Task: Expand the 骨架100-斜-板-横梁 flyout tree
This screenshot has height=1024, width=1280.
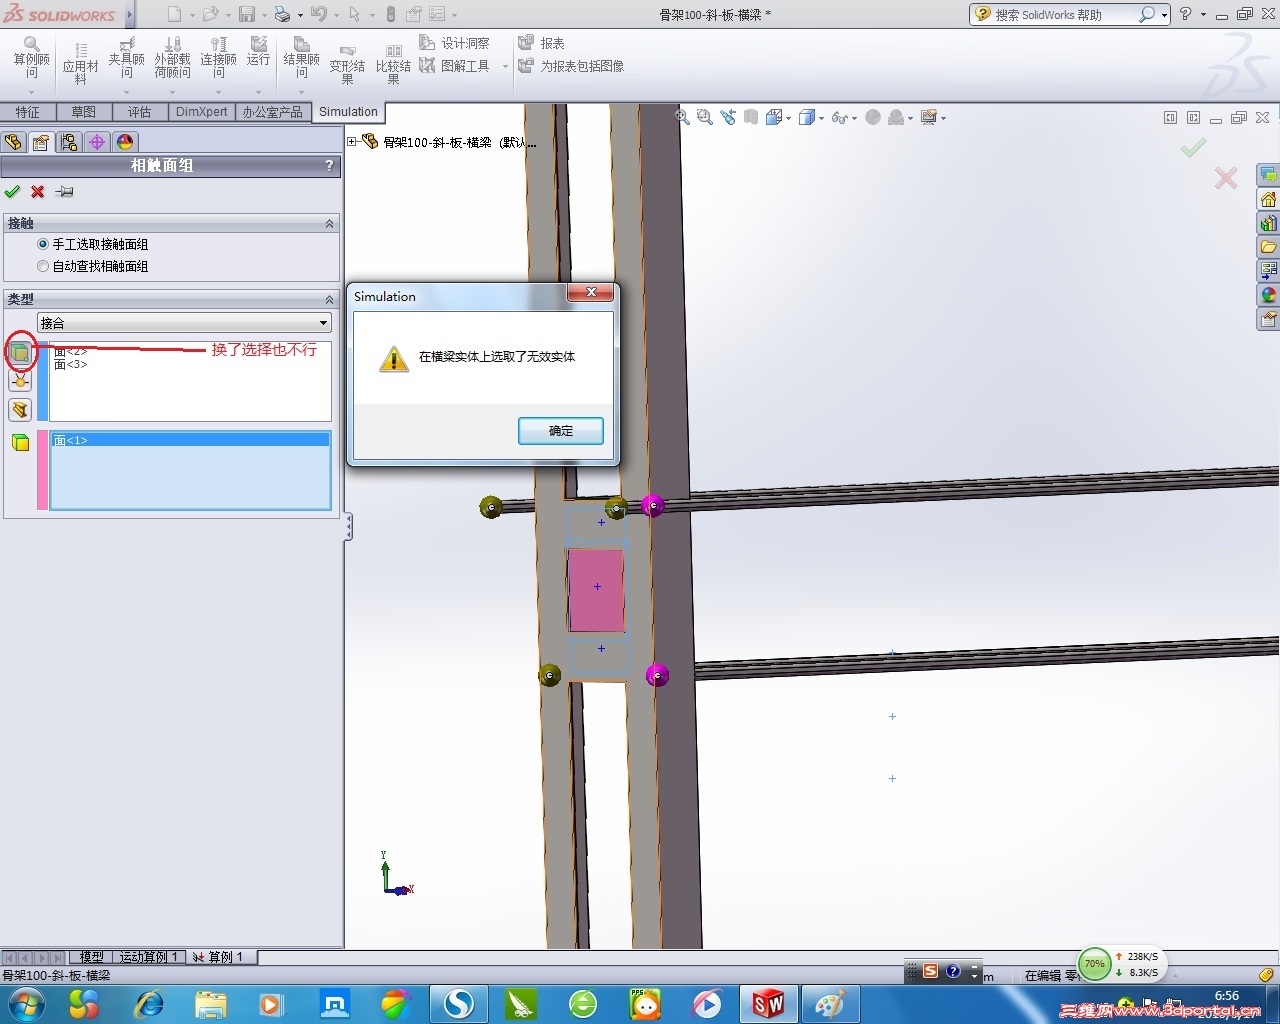Action: (352, 142)
